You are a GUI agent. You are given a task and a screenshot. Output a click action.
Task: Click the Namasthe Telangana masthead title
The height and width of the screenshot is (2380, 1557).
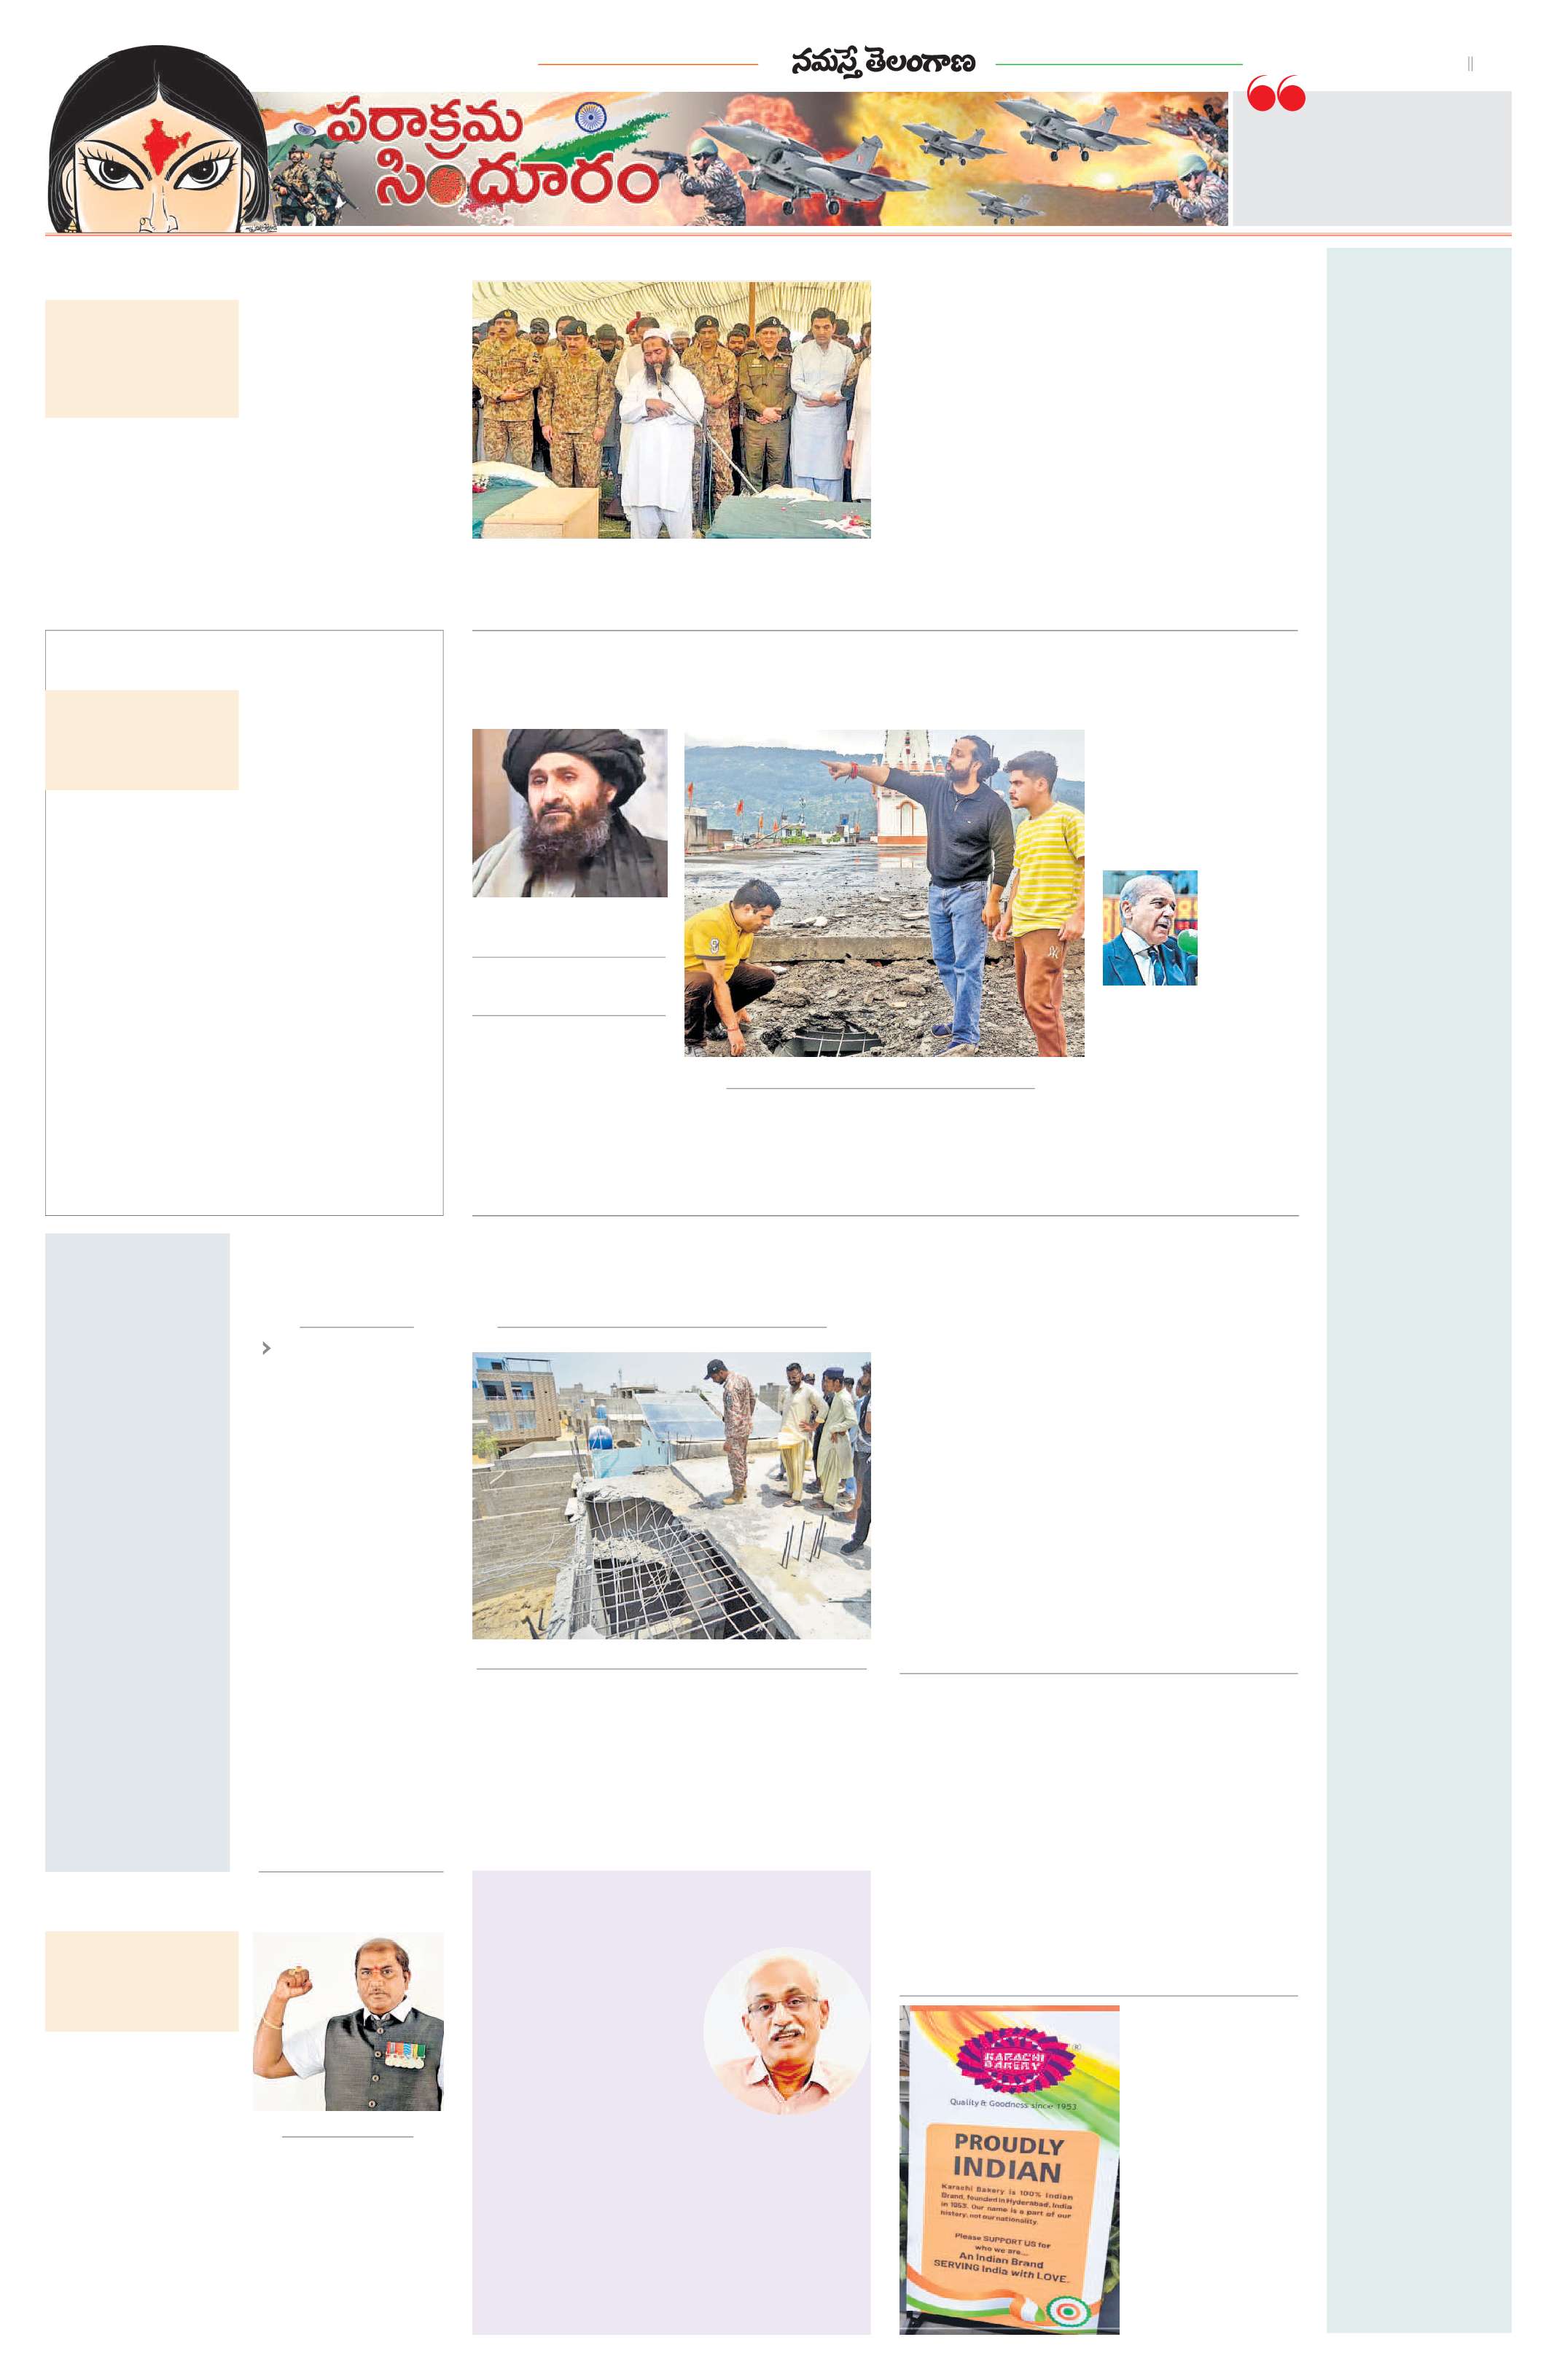(883, 63)
